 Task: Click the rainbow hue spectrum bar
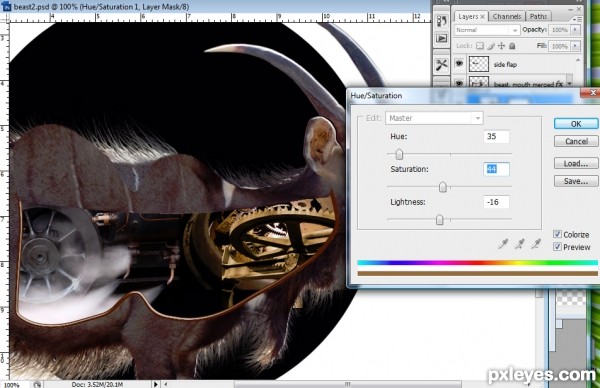(477, 262)
